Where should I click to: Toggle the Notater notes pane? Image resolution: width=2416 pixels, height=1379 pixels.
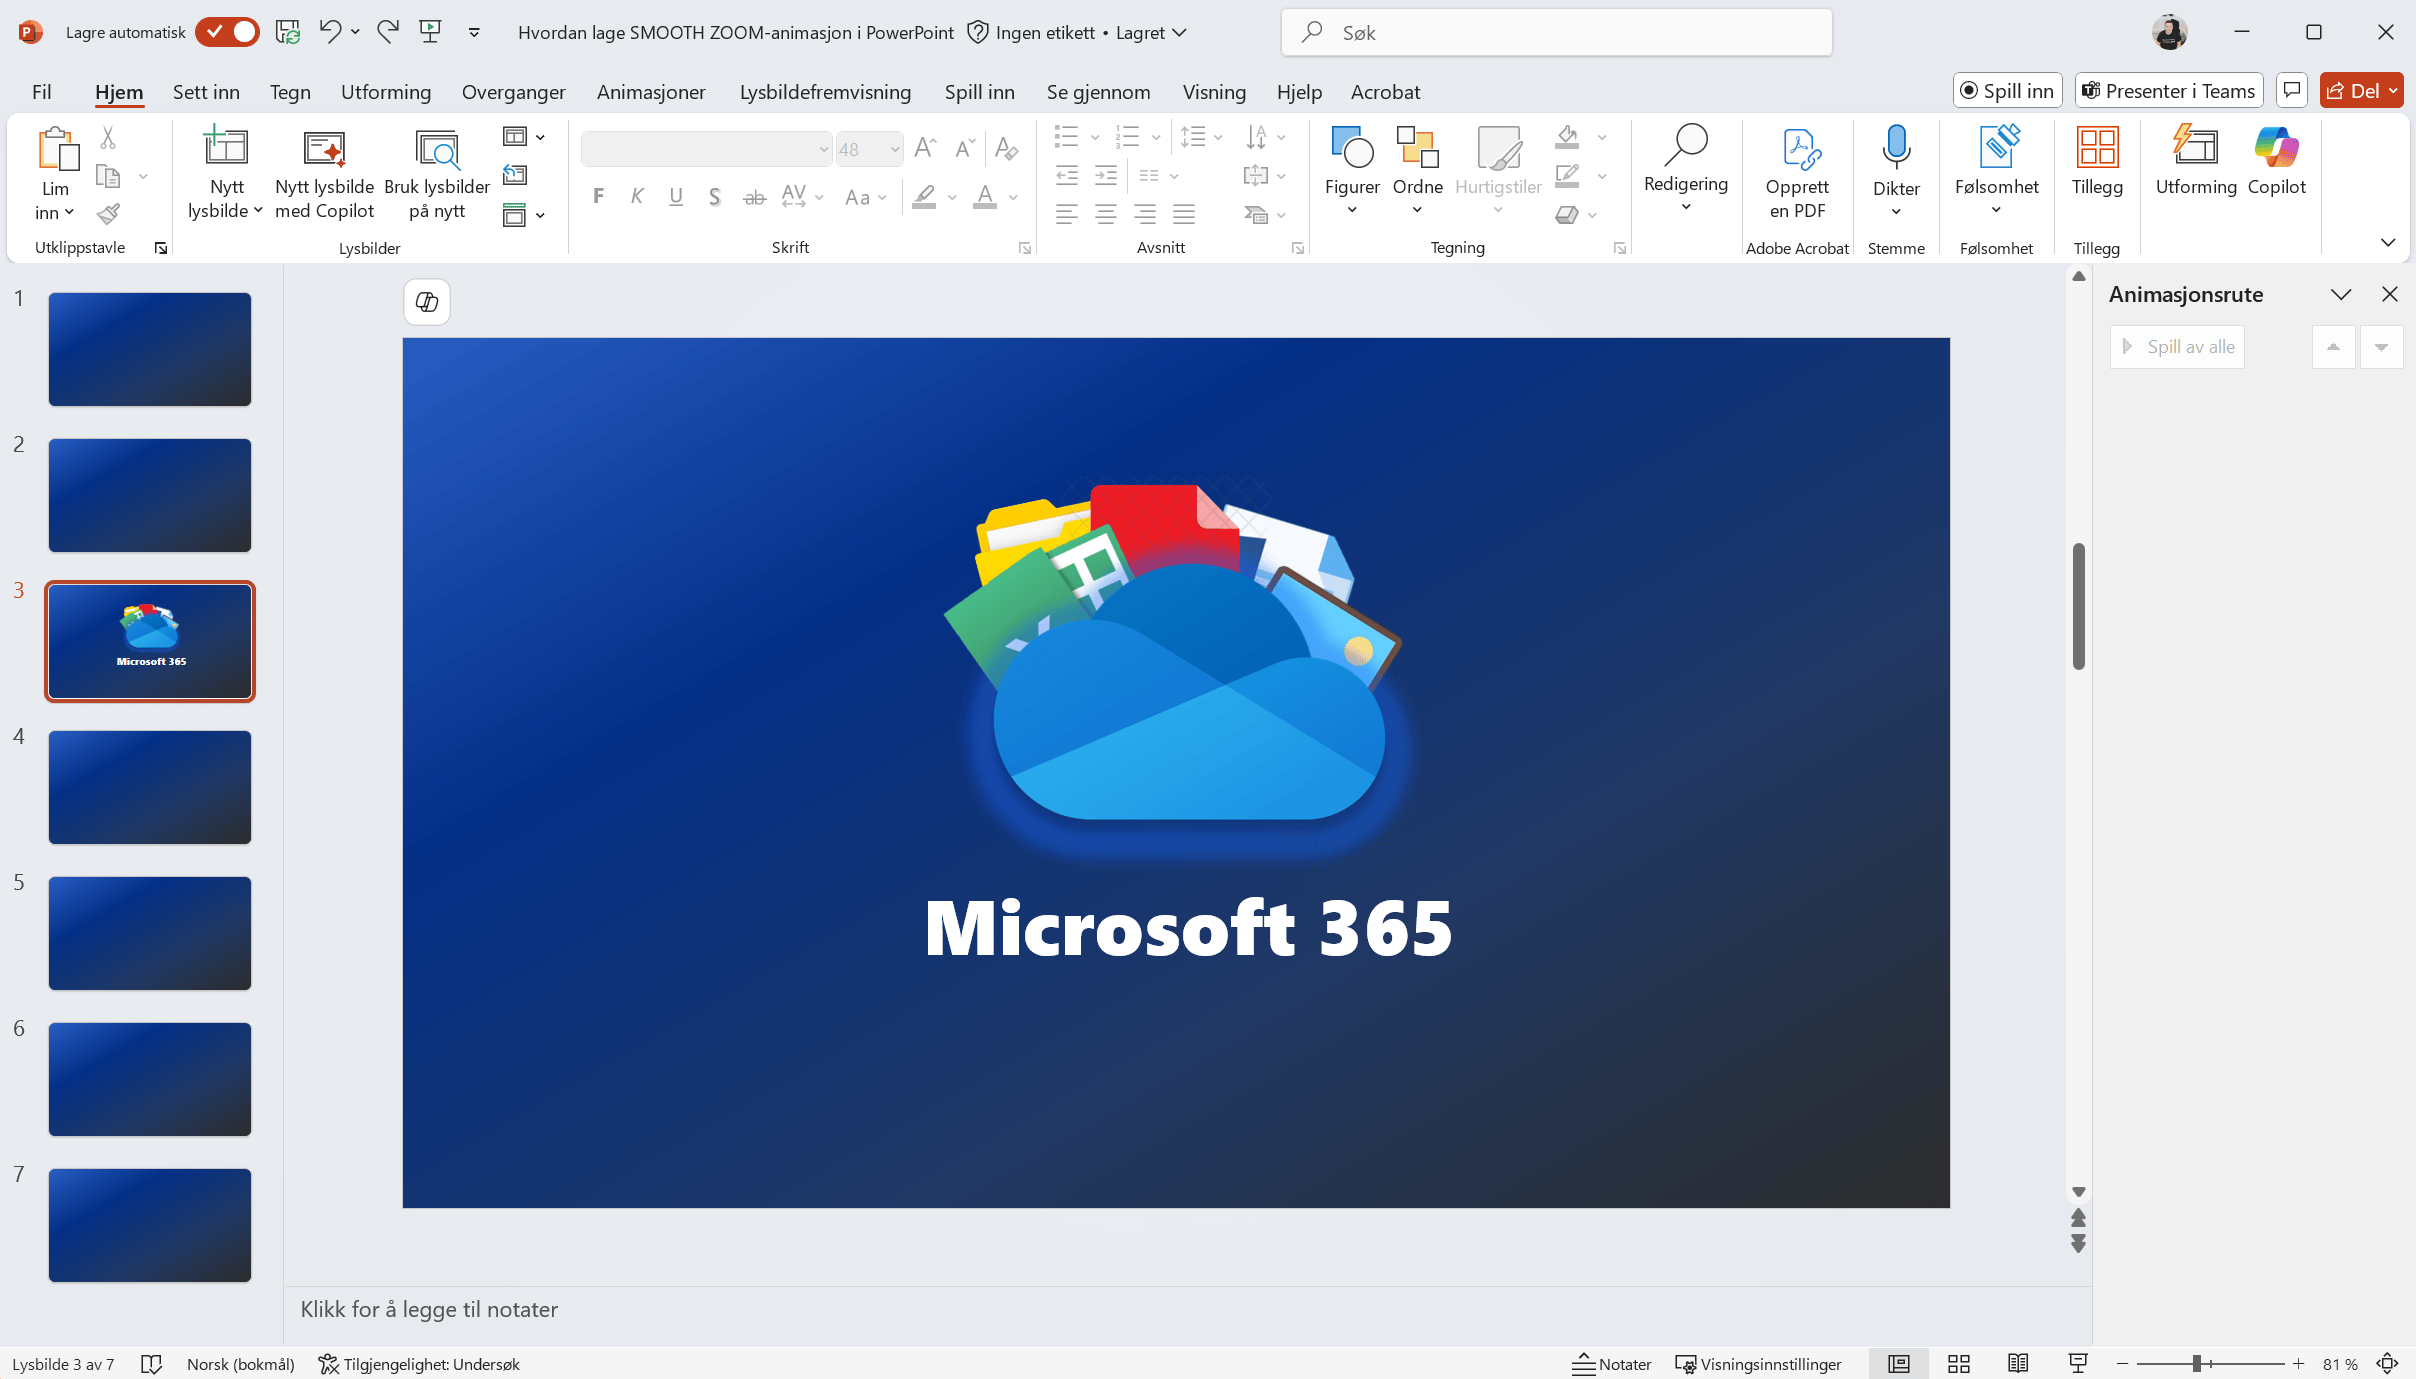pyautogui.click(x=1612, y=1364)
